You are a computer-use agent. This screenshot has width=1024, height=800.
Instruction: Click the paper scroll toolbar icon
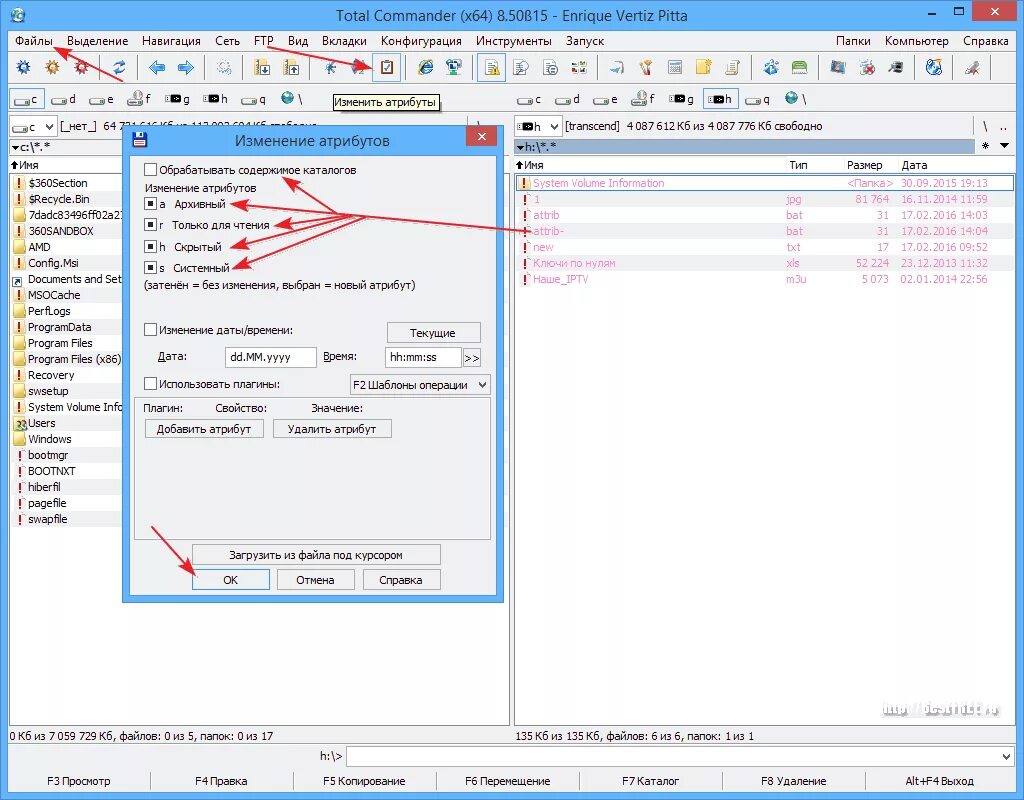pos(732,67)
